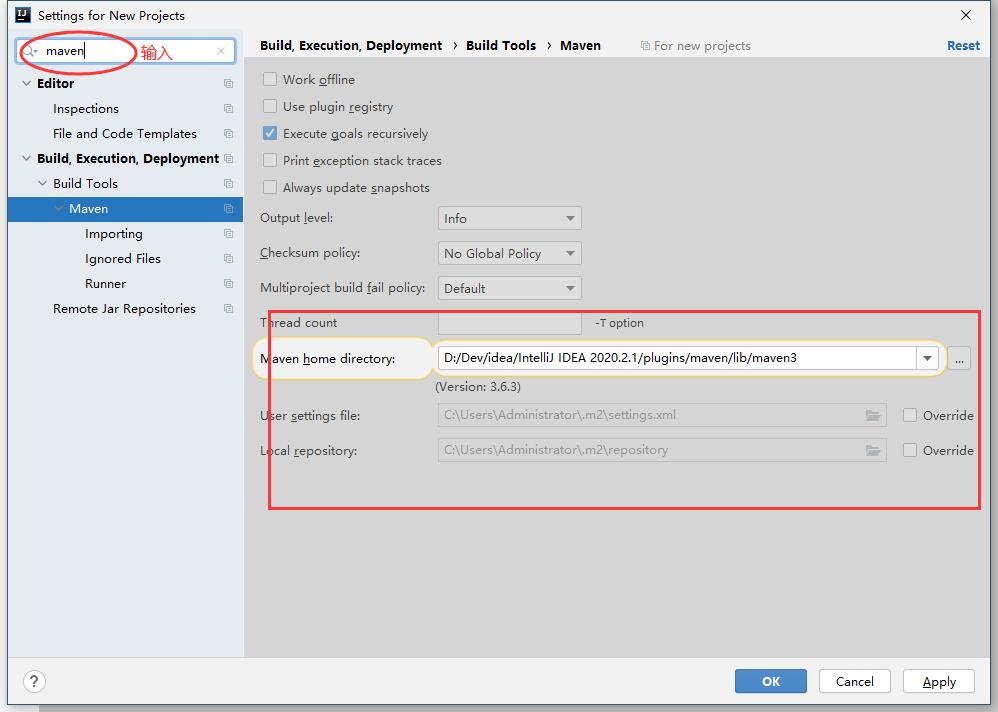Clear the maven search text
Viewport: 998px width, 712px height.
point(220,51)
